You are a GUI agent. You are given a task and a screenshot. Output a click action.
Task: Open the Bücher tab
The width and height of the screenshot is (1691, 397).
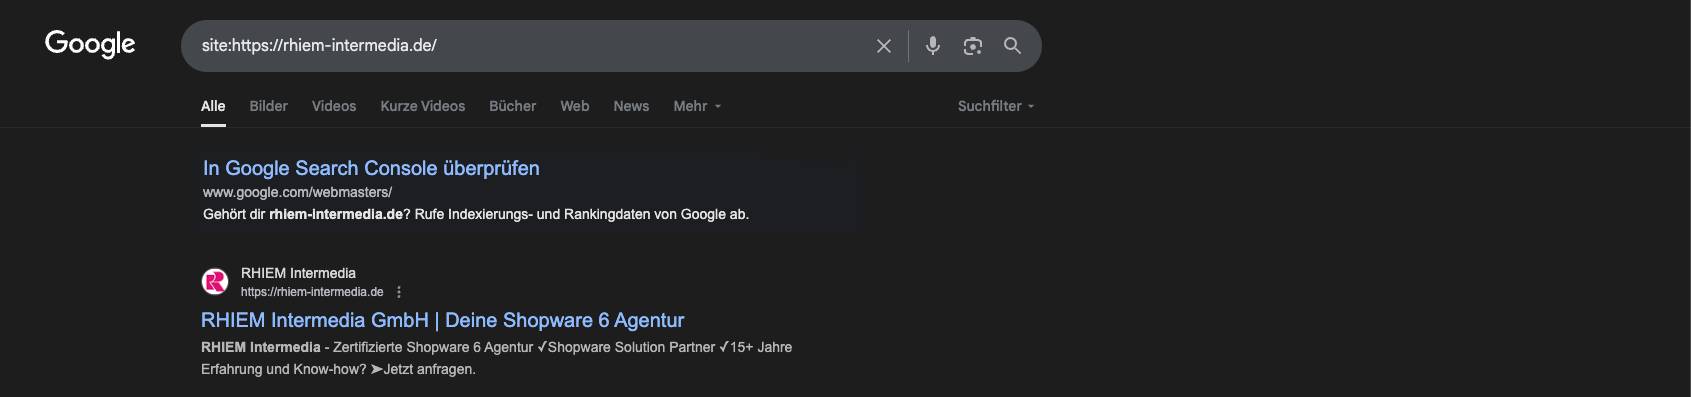pyautogui.click(x=512, y=106)
